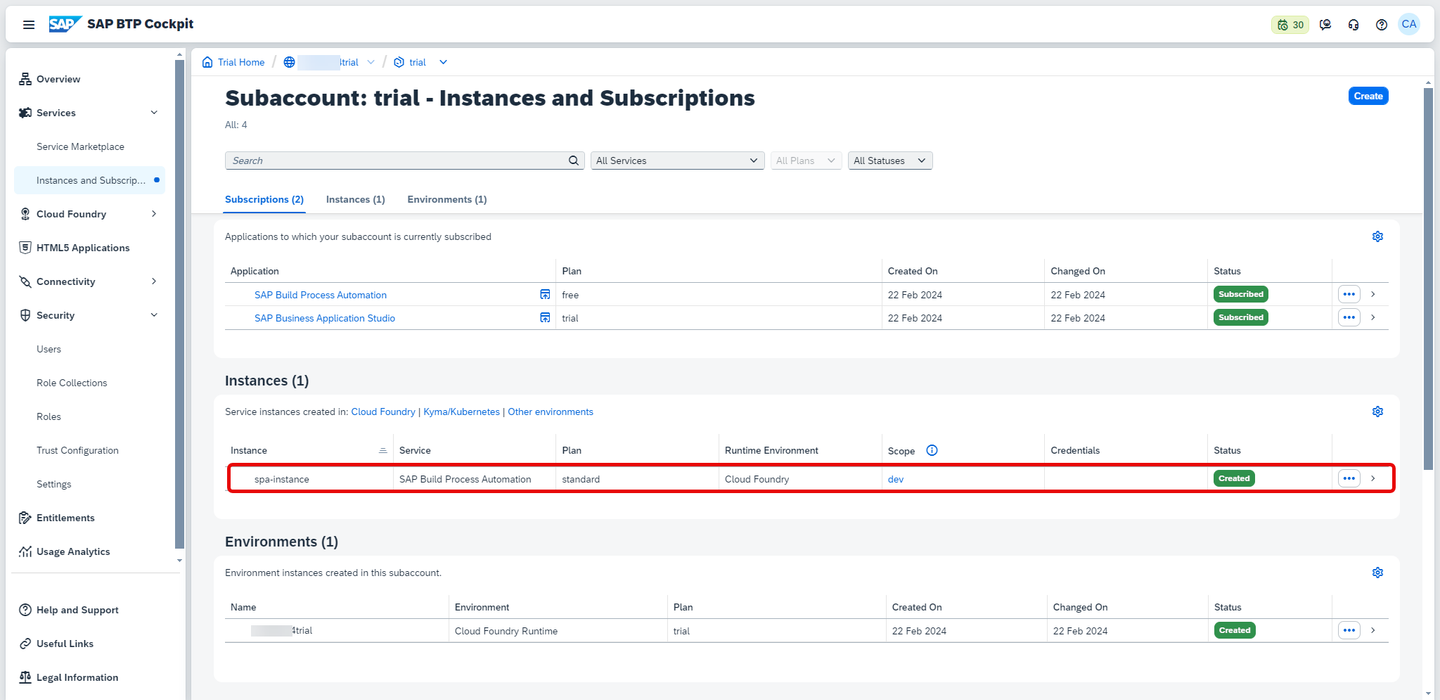
Task: Switch to the Instances (1) tab
Action: 355,199
